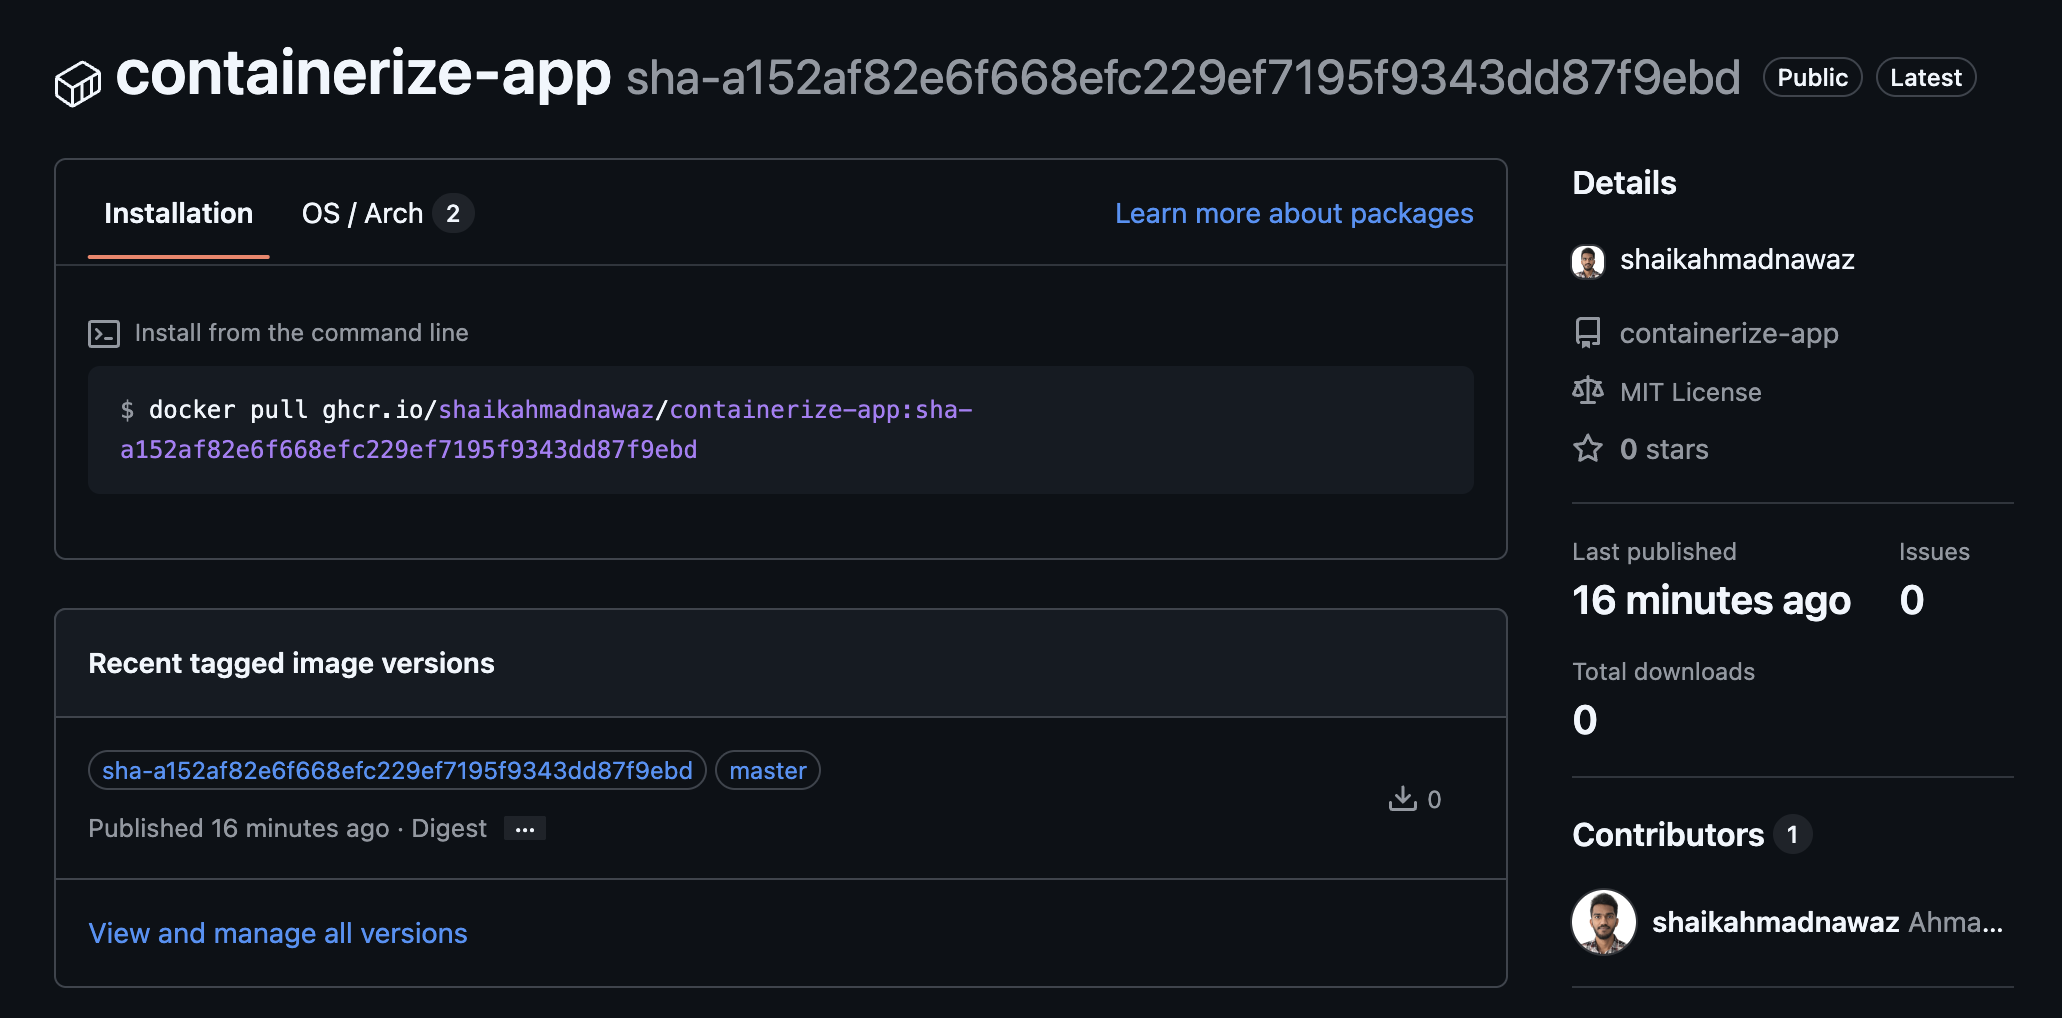Click the terminal icon next to install instructions
This screenshot has height=1018, width=2062.
[x=105, y=333]
